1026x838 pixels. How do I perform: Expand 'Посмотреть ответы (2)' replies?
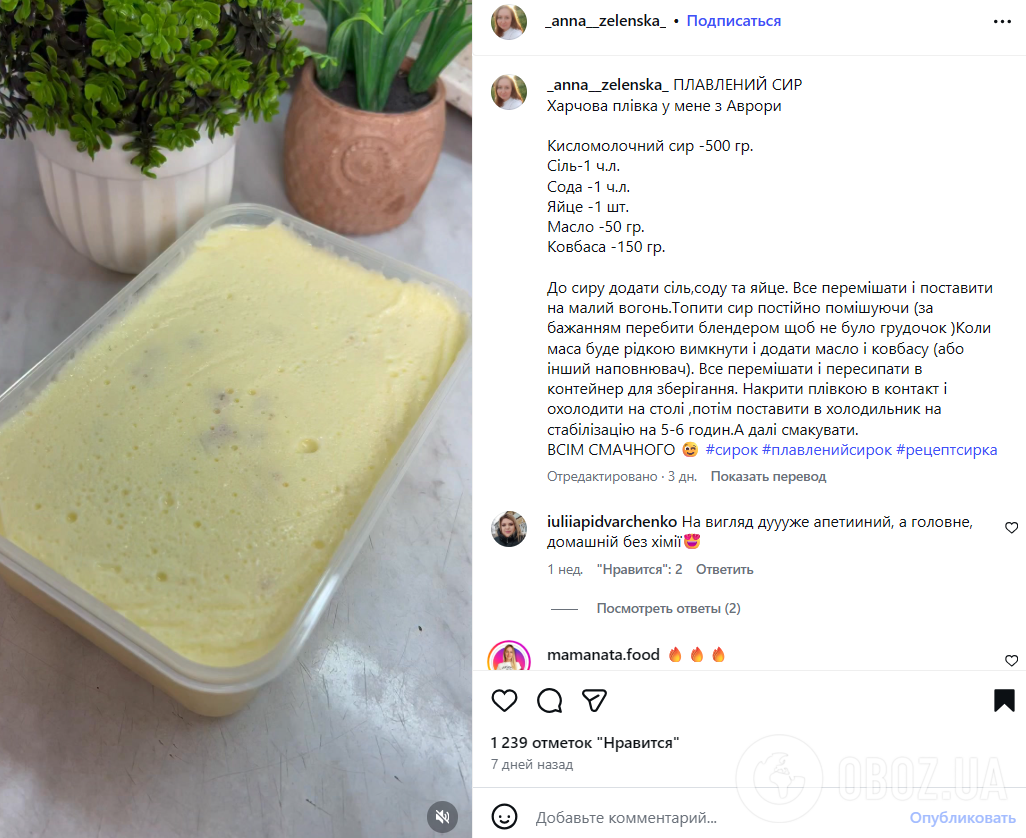668,608
